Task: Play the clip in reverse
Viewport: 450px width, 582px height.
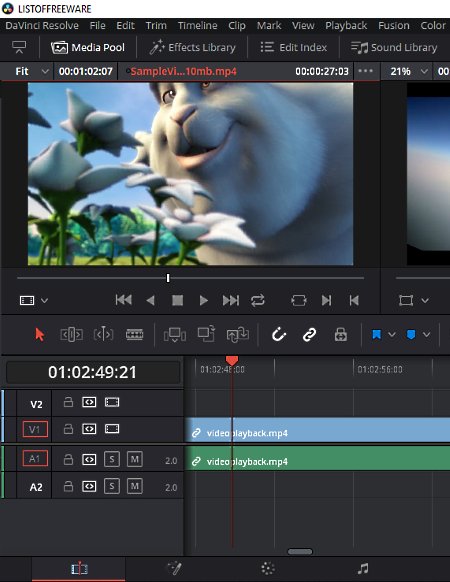Action: pyautogui.click(x=150, y=300)
